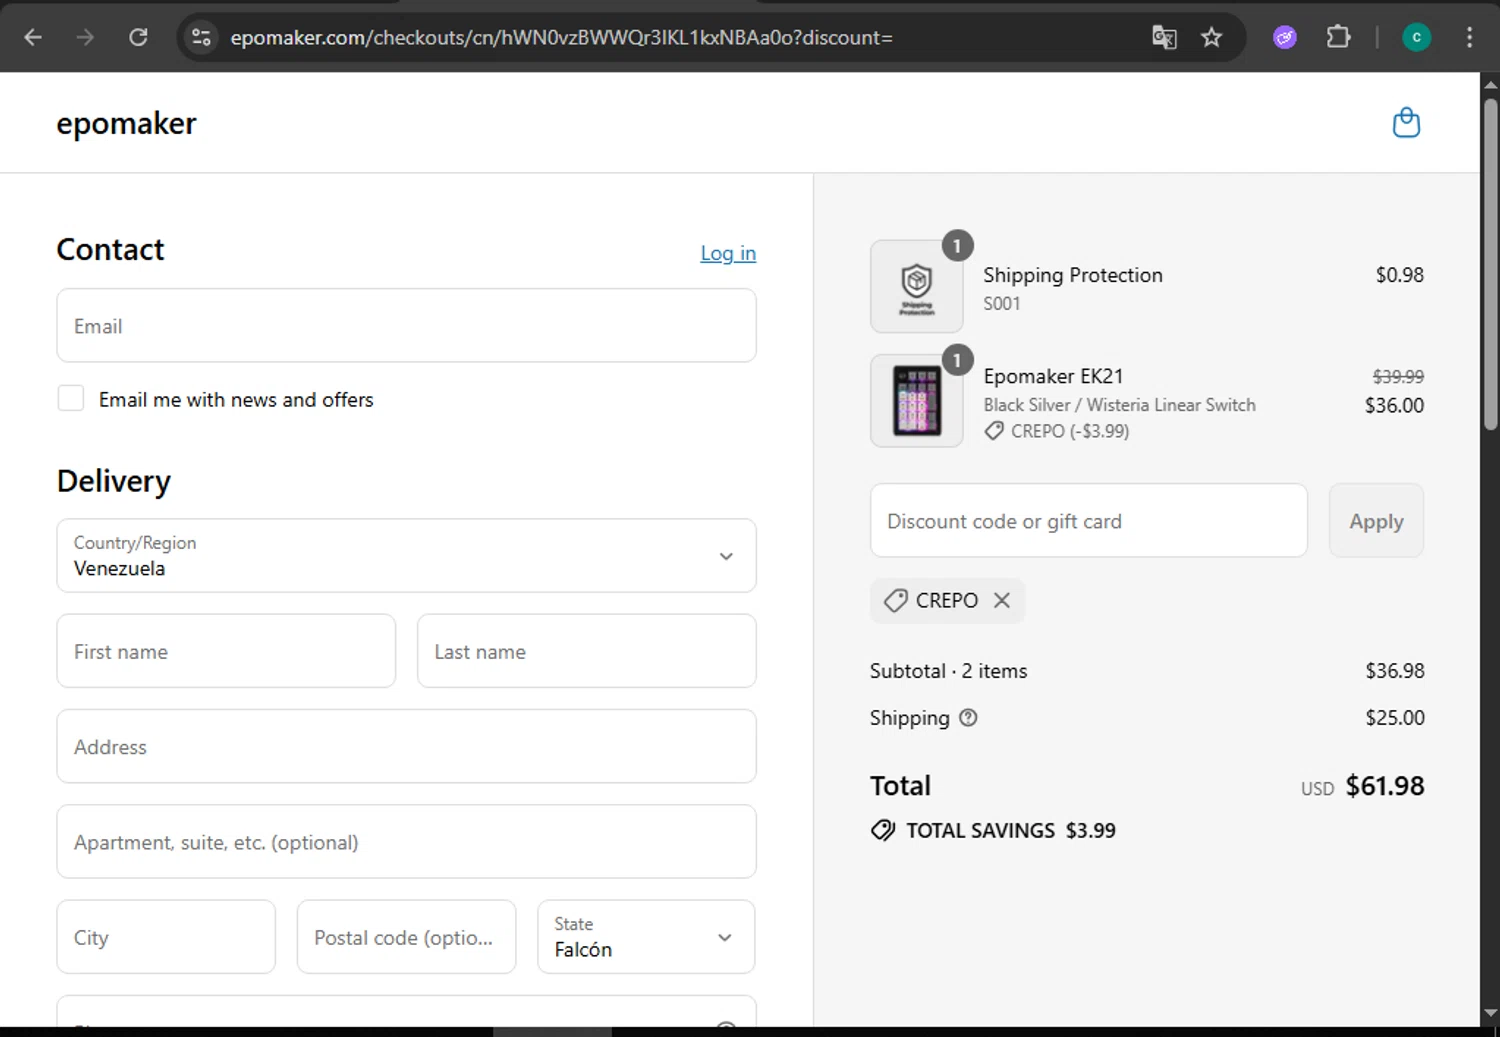
Task: Open the Country/Region dropdown
Action: [x=406, y=555]
